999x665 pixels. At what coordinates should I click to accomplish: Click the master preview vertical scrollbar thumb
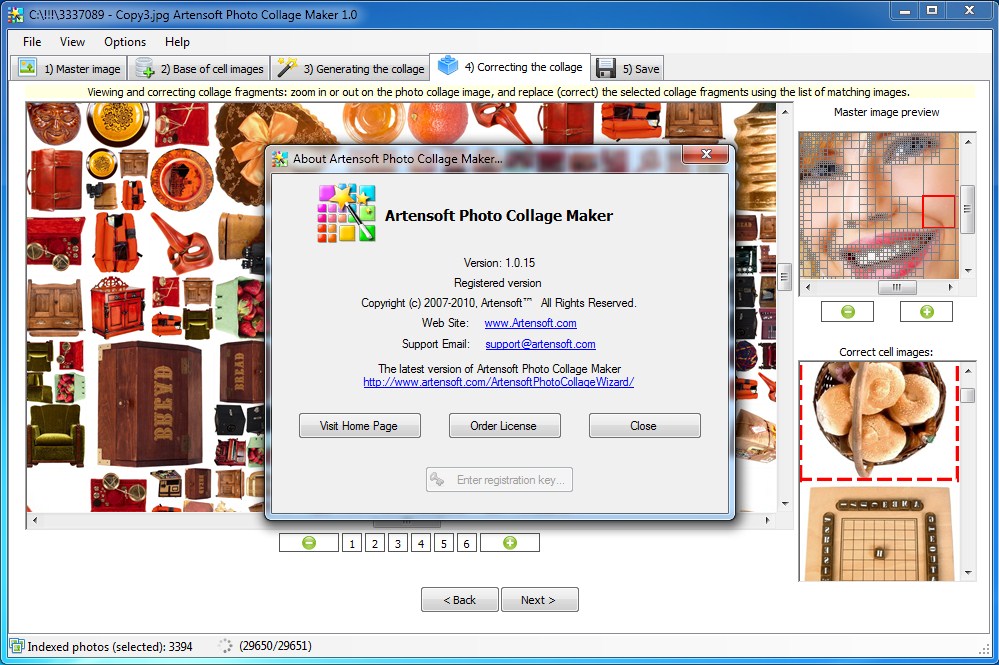(967, 210)
